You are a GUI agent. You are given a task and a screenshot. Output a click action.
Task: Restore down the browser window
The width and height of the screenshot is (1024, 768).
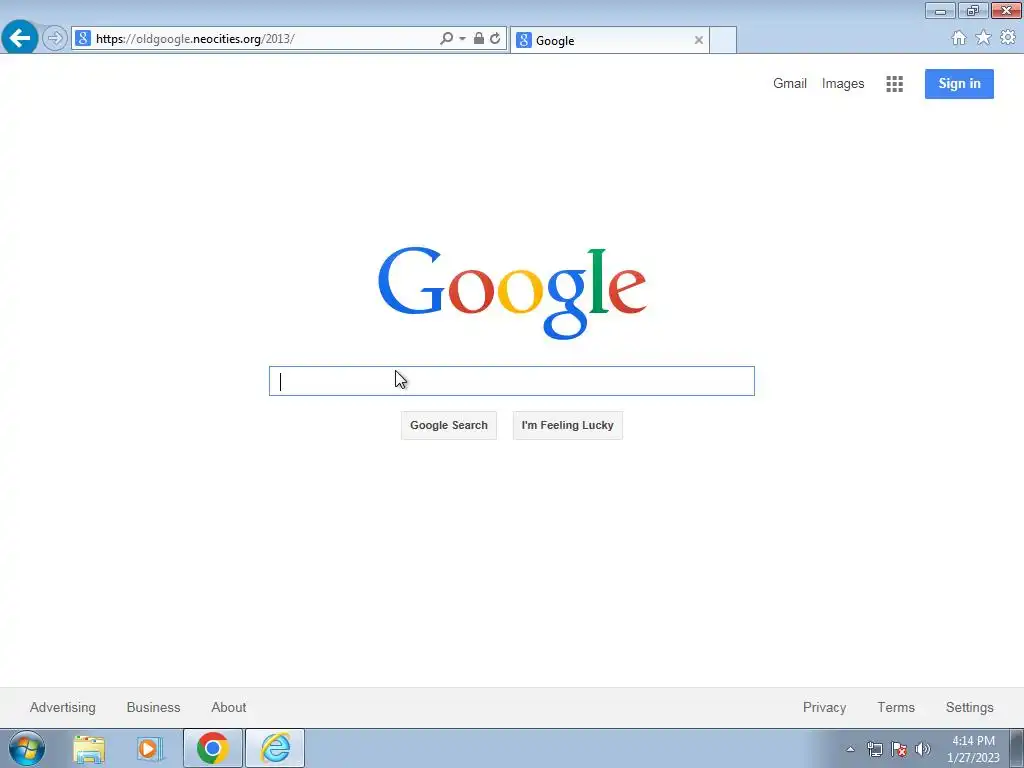(x=972, y=10)
